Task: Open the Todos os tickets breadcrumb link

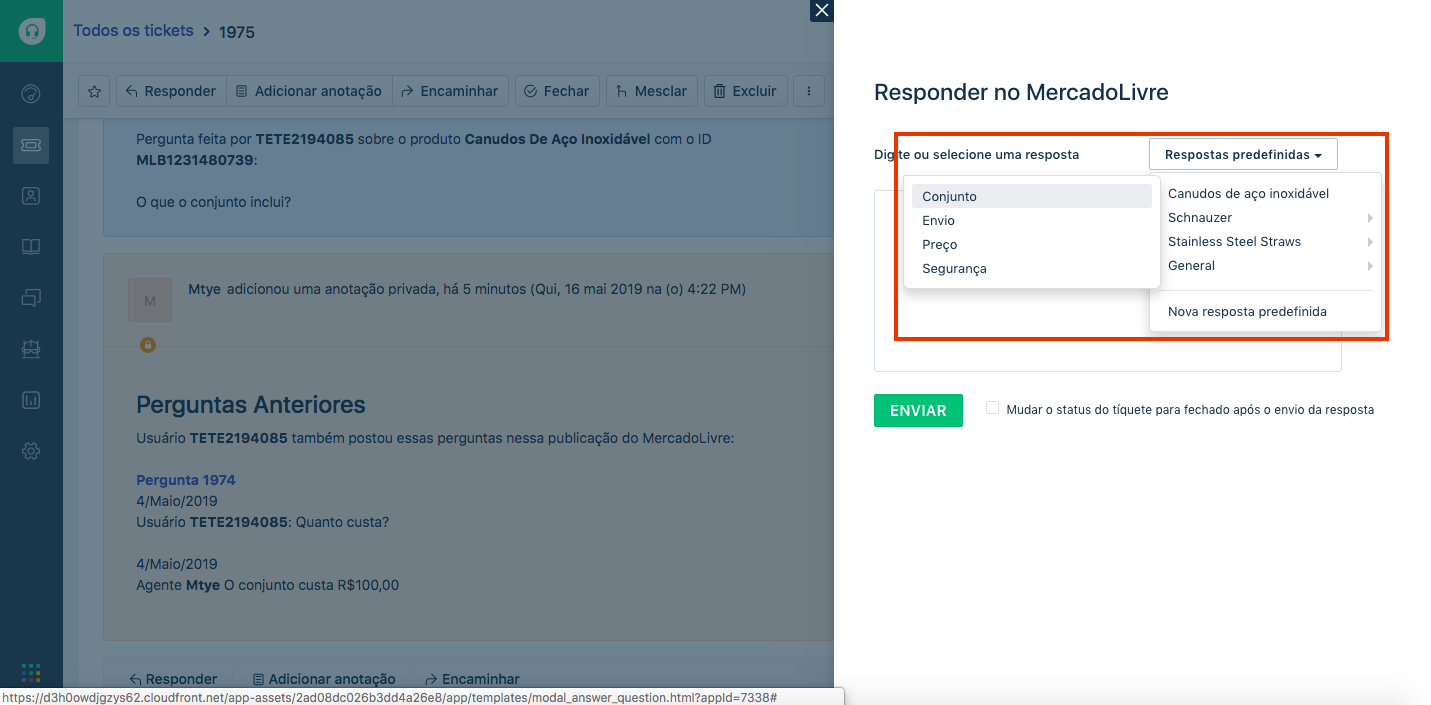Action: (x=133, y=31)
